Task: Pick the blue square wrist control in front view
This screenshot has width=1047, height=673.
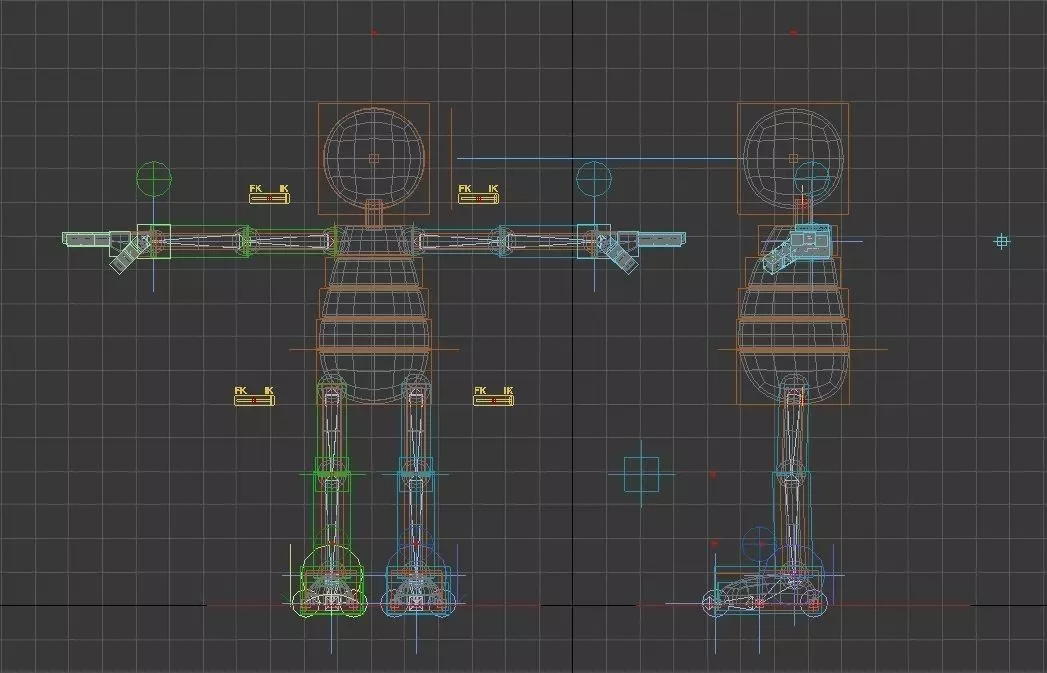Action: pos(594,241)
